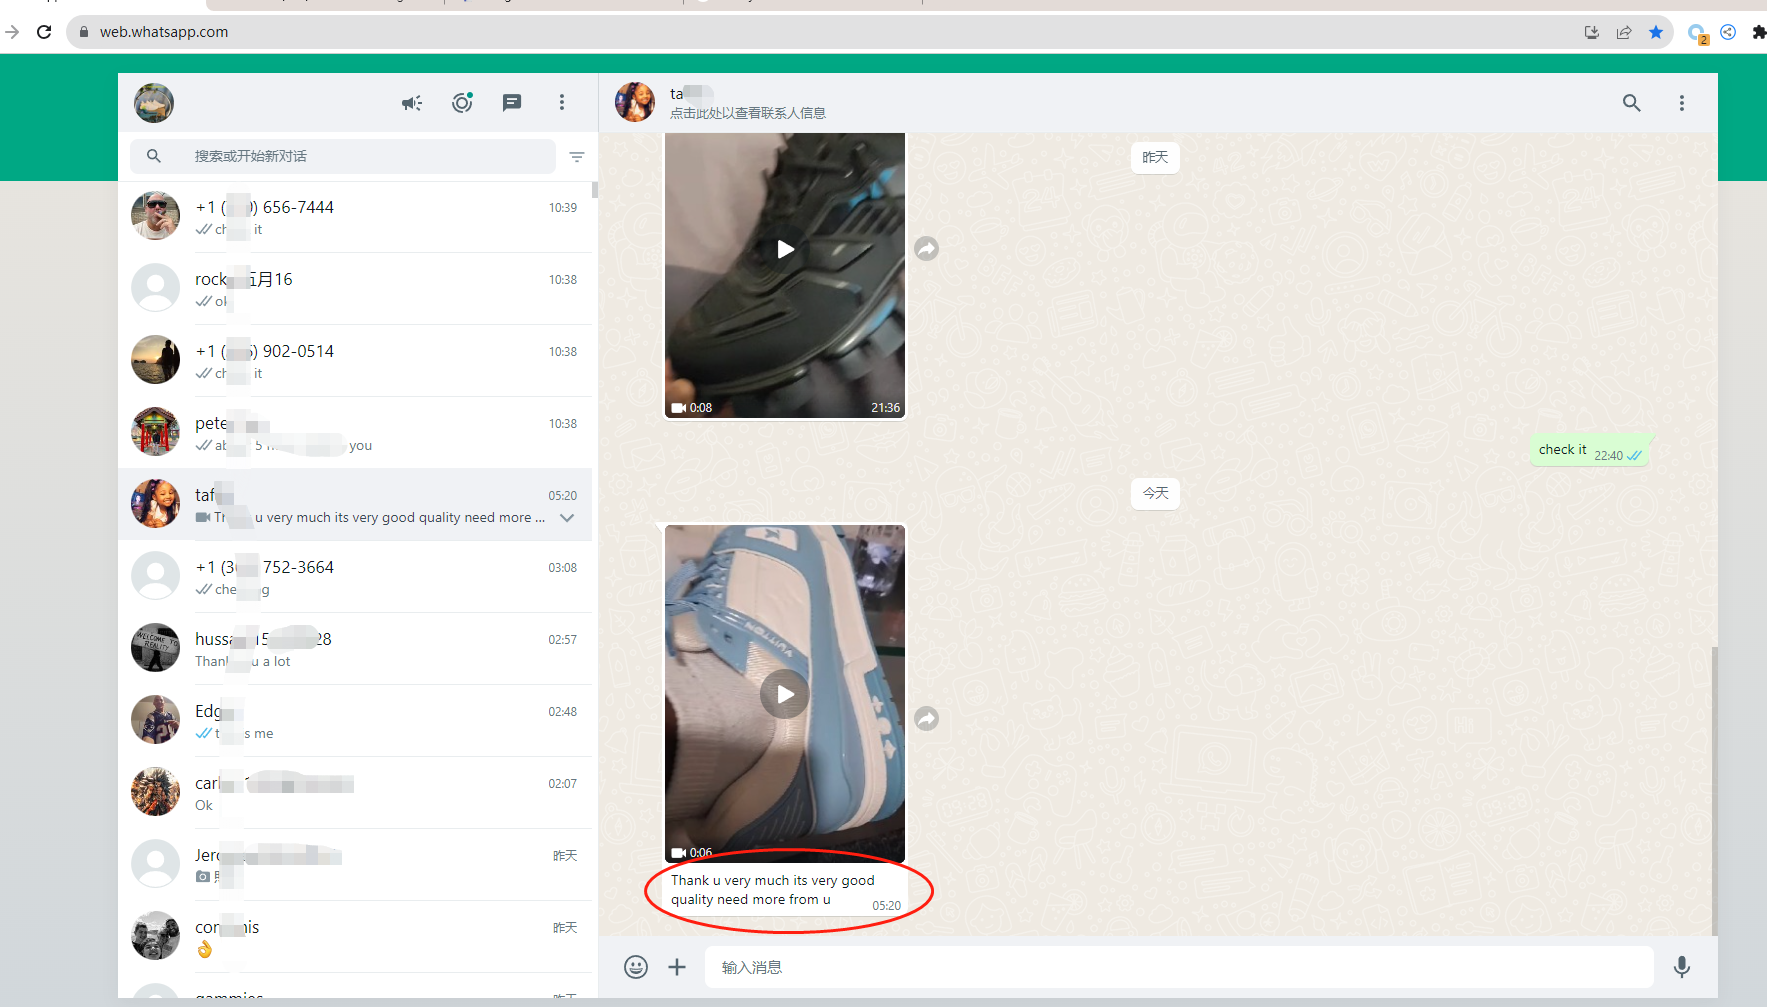Image resolution: width=1767 pixels, height=1007 pixels.
Task: Play the black sneaker video
Action: click(785, 249)
